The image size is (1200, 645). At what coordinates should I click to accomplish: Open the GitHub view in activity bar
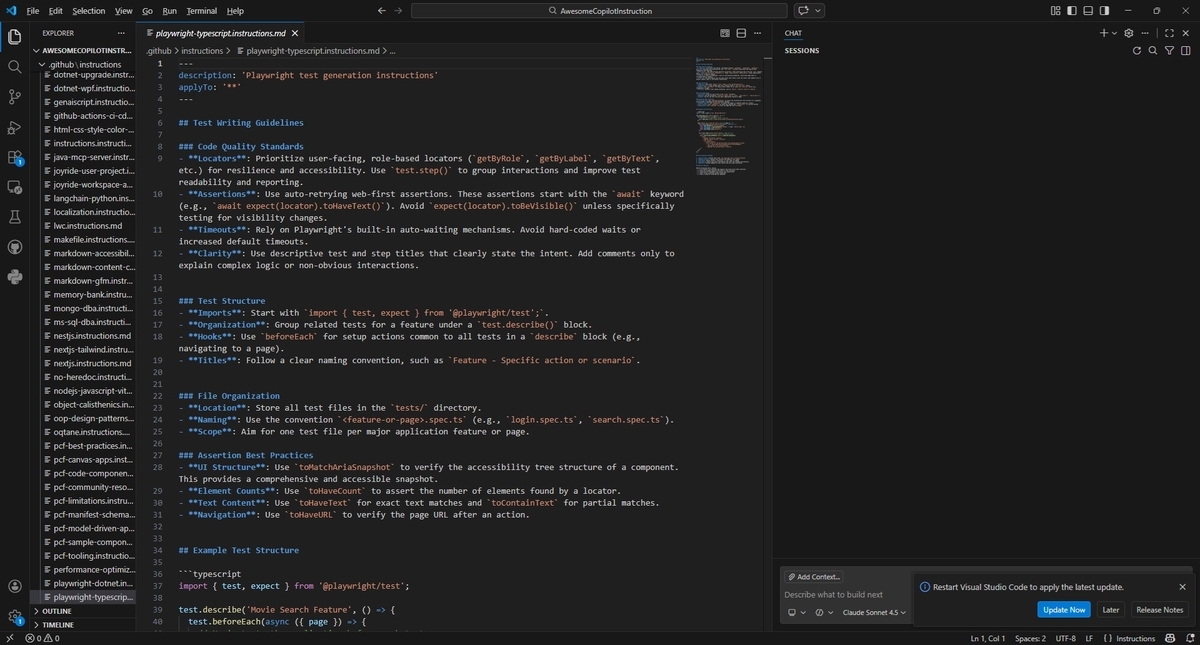(14, 247)
